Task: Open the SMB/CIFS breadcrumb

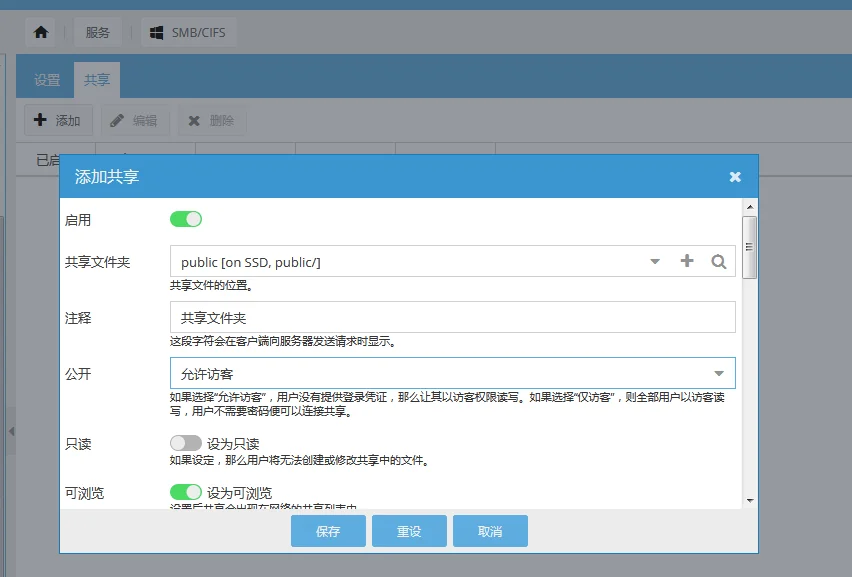Action: [189, 33]
